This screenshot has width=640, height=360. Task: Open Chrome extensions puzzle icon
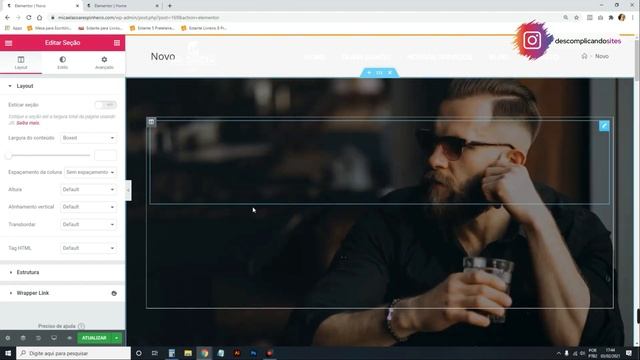coord(611,18)
